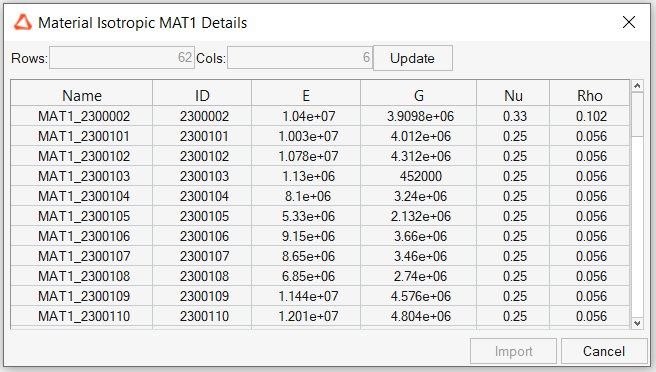Close the Material Isotropic MAT1 Details dialog

[629, 22]
